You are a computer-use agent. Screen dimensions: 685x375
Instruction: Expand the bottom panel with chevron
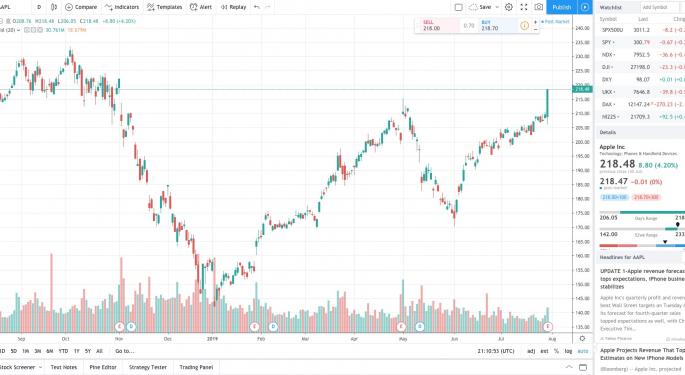tap(569, 367)
